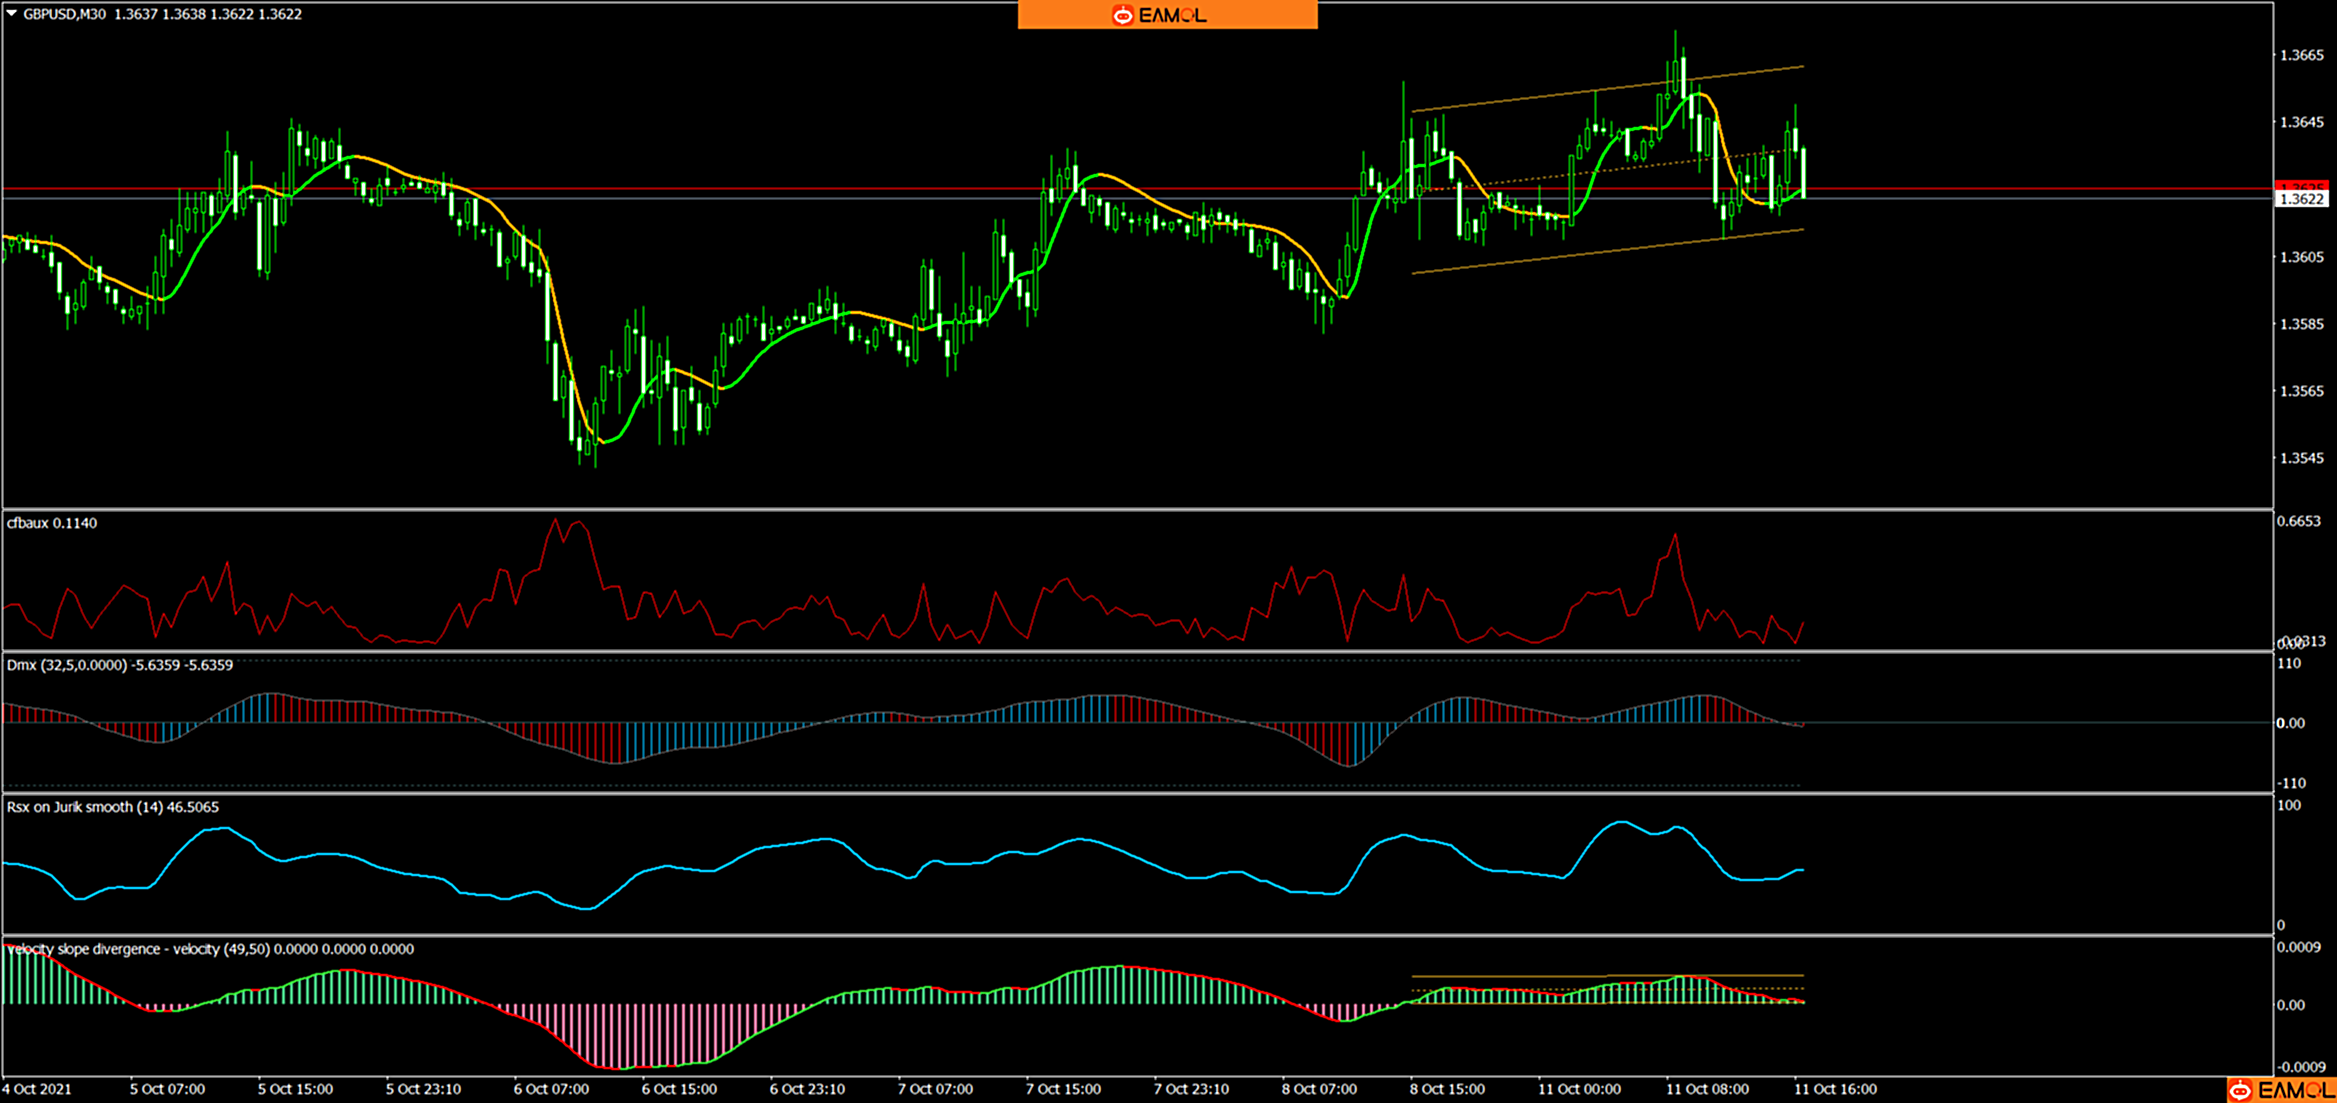This screenshot has width=2337, height=1103.
Task: Click the 8 Oct 15:00 time marker
Action: pyautogui.click(x=1447, y=1089)
